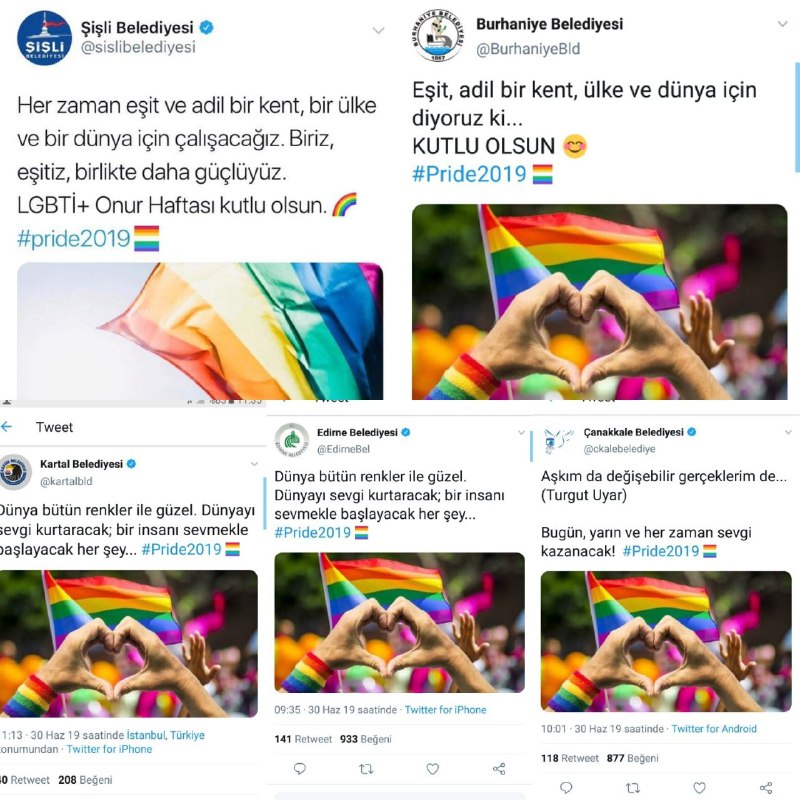
Task: Like the Edirne Belediyesi tweet
Action: pos(433,768)
